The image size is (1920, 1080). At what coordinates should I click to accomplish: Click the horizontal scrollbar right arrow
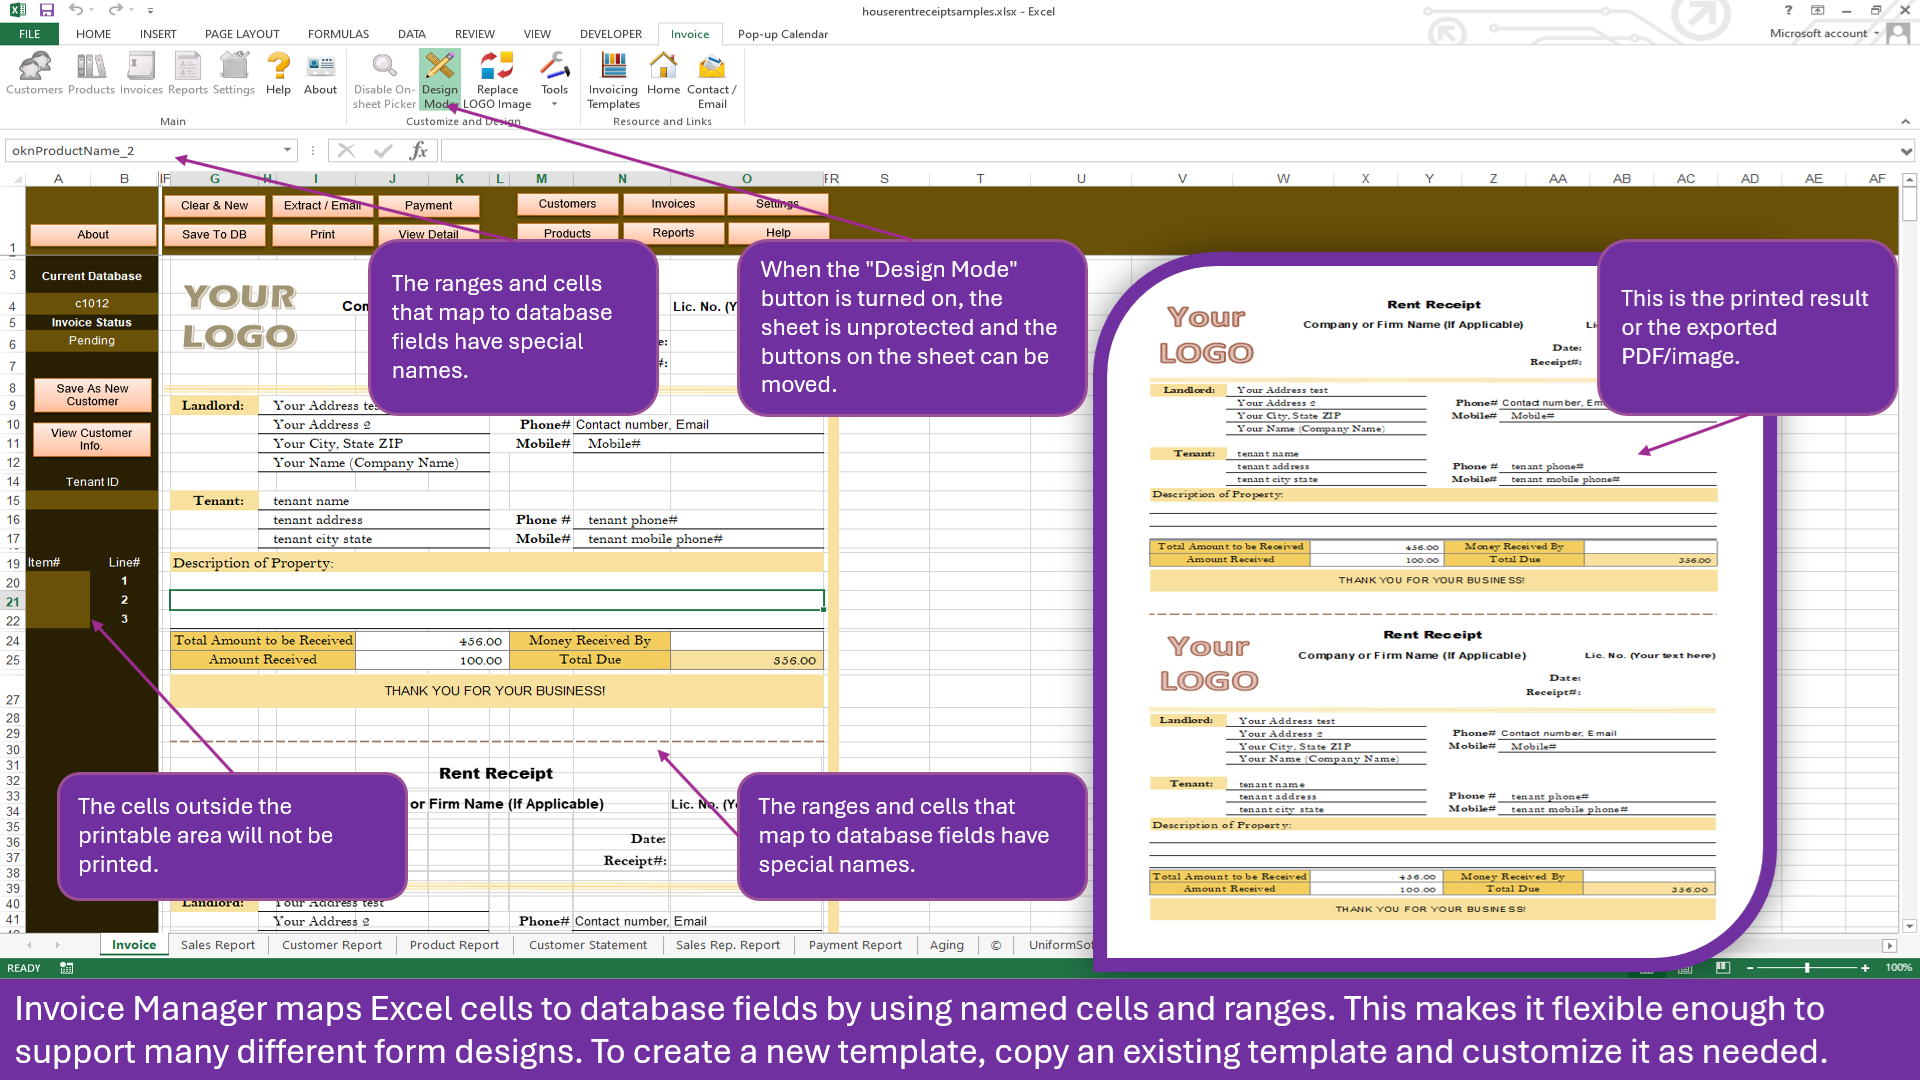coord(1889,945)
